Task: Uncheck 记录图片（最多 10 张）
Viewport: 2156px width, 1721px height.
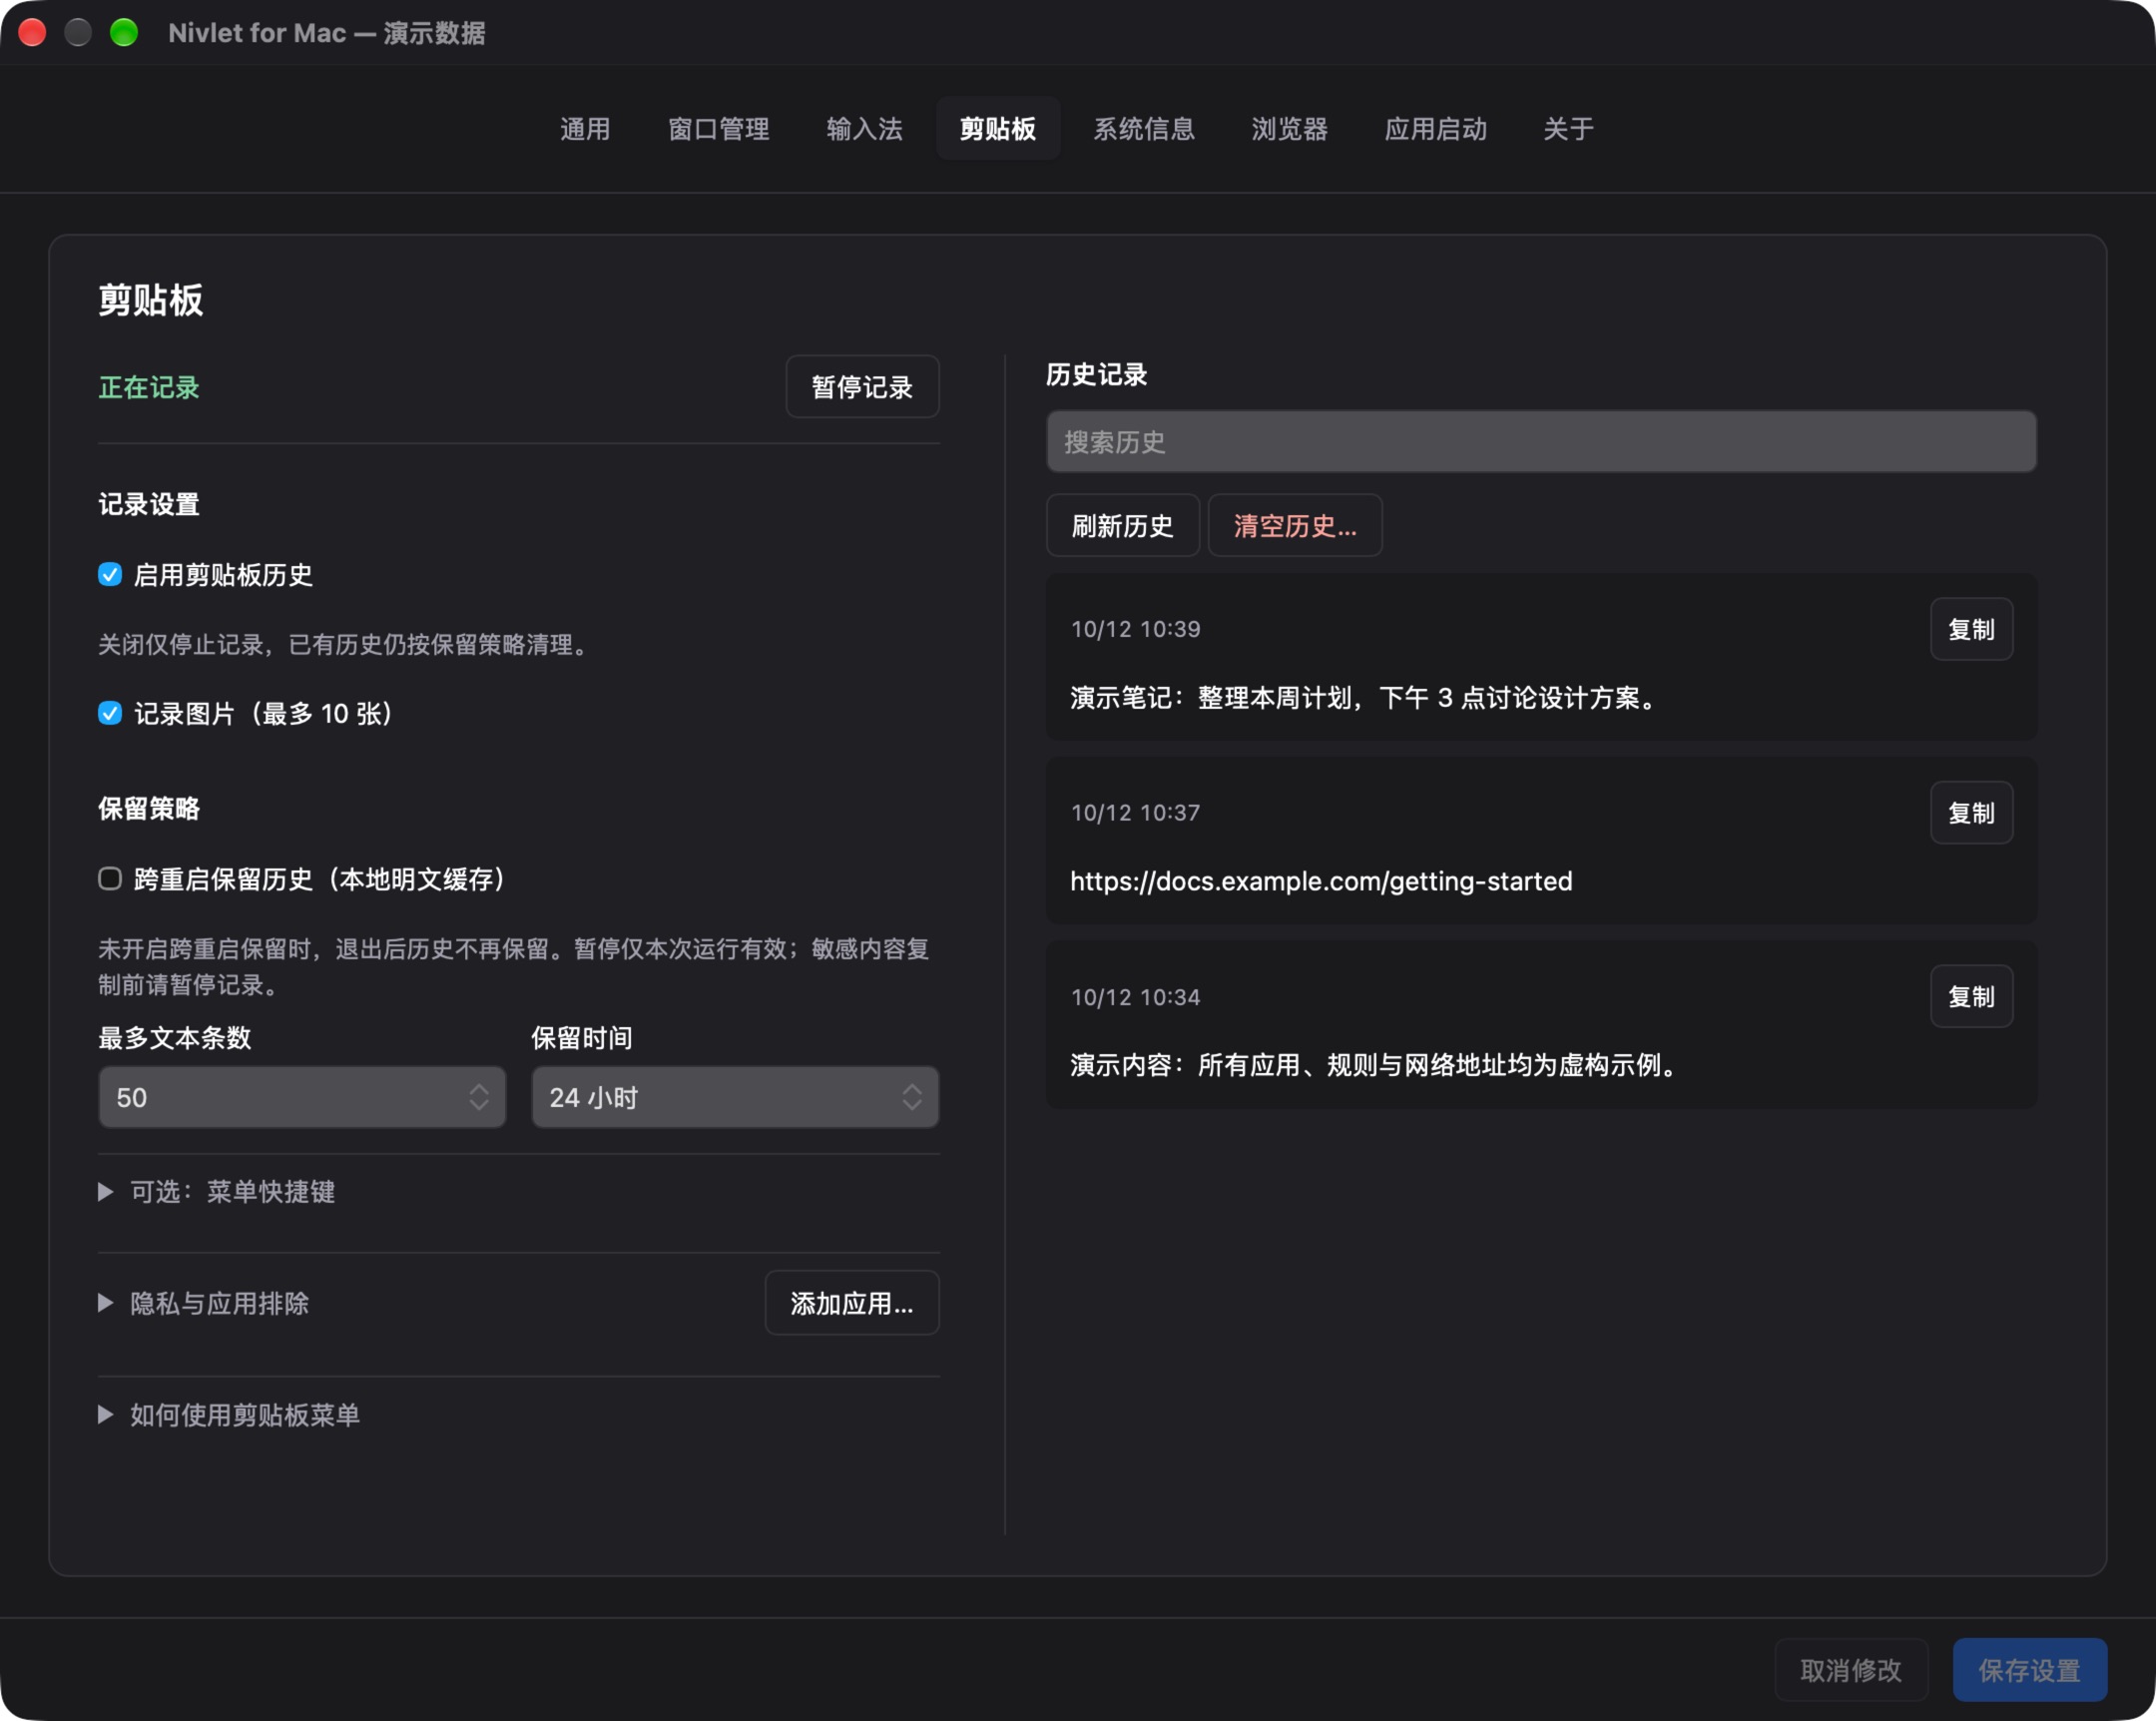Action: [x=110, y=714]
